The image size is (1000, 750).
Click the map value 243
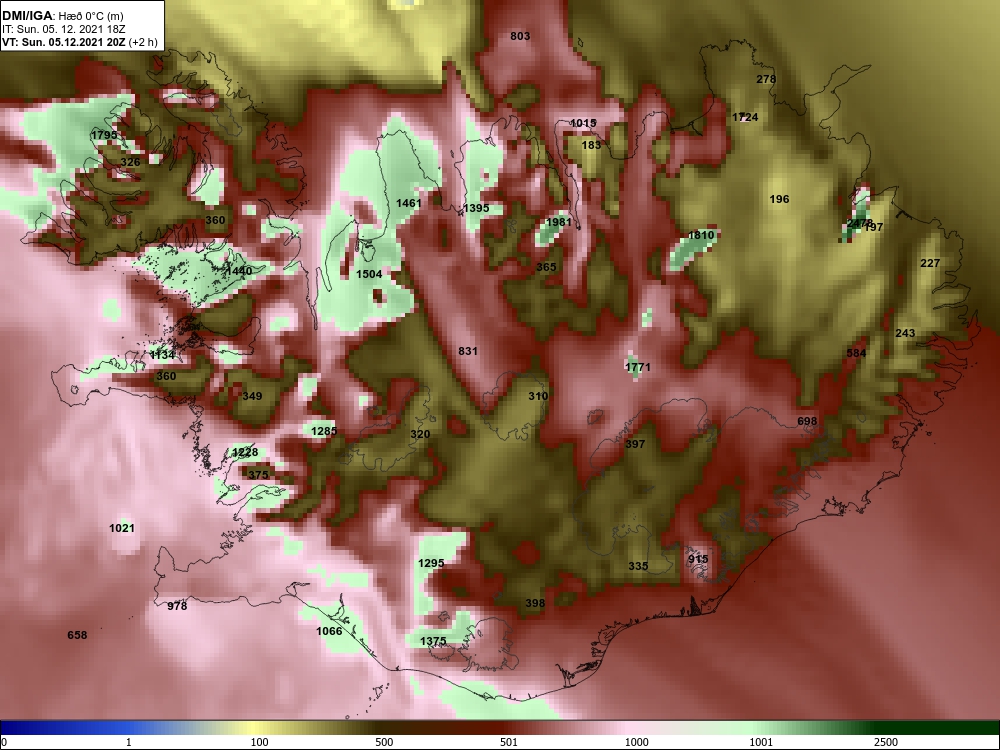pyautogui.click(x=905, y=333)
